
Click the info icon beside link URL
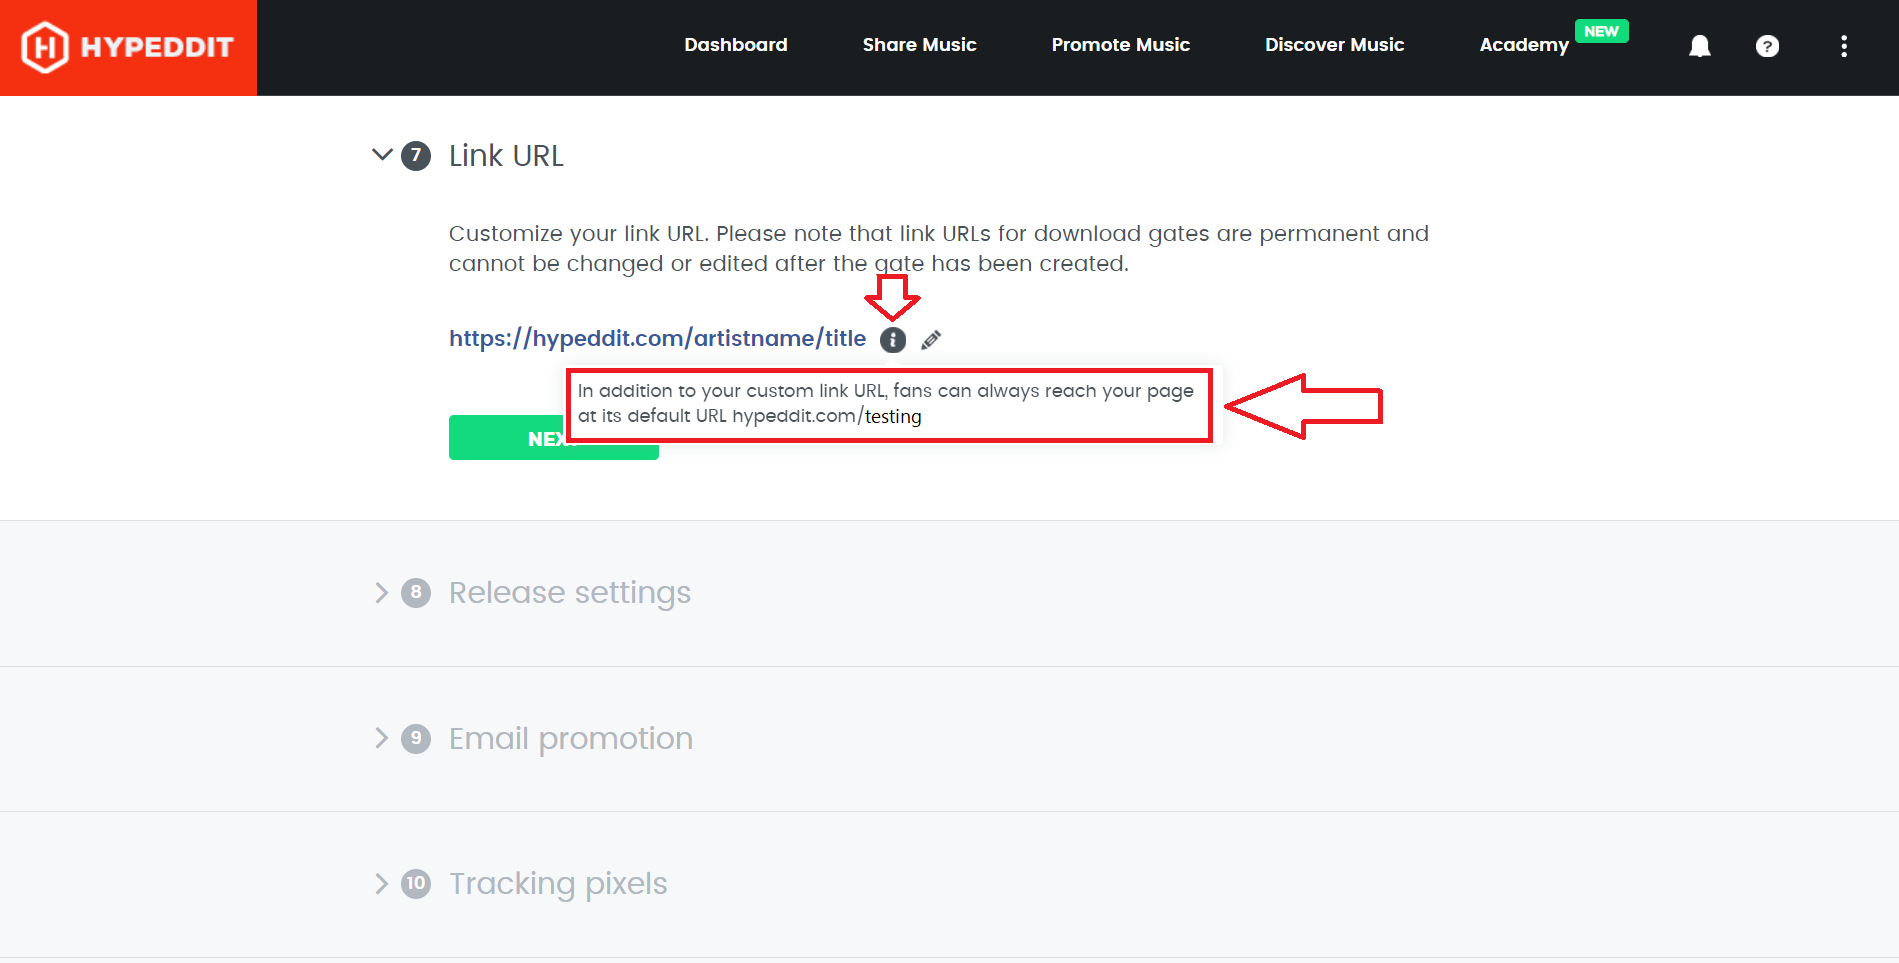pyautogui.click(x=893, y=340)
